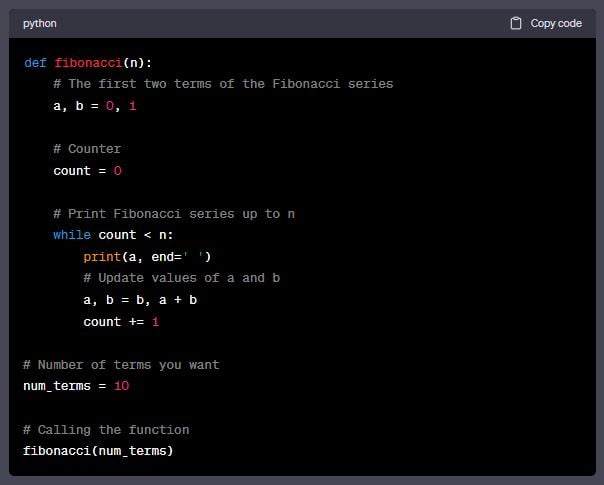
Task: Click the "print(a, end=' ')" statement
Action: [147, 257]
